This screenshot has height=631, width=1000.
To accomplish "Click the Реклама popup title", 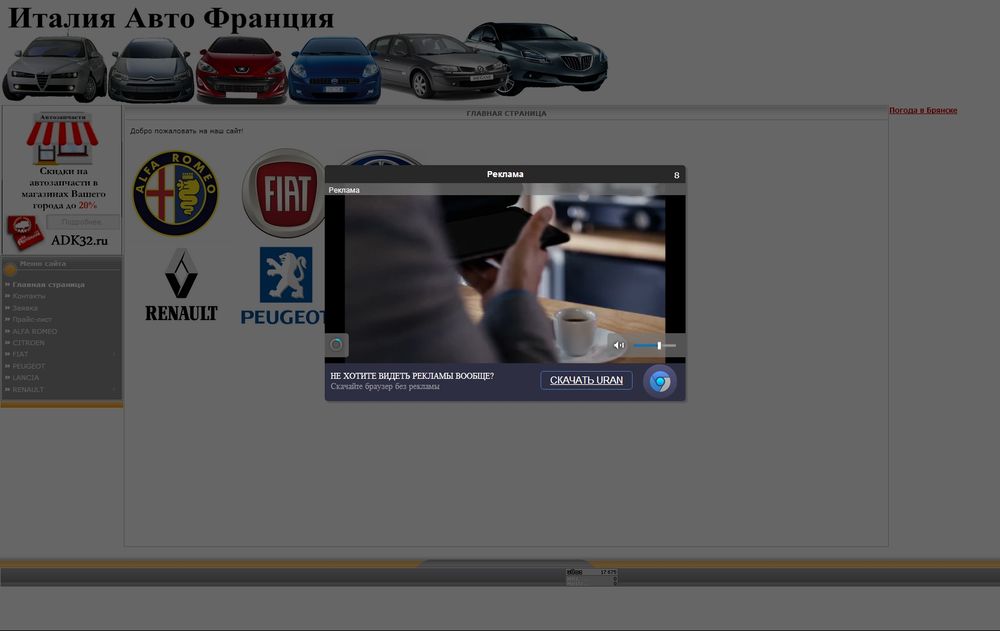I will click(x=504, y=174).
